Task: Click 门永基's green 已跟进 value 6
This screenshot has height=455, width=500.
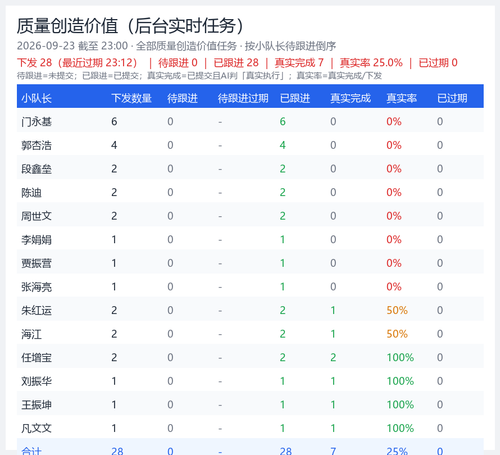Action: [x=282, y=122]
